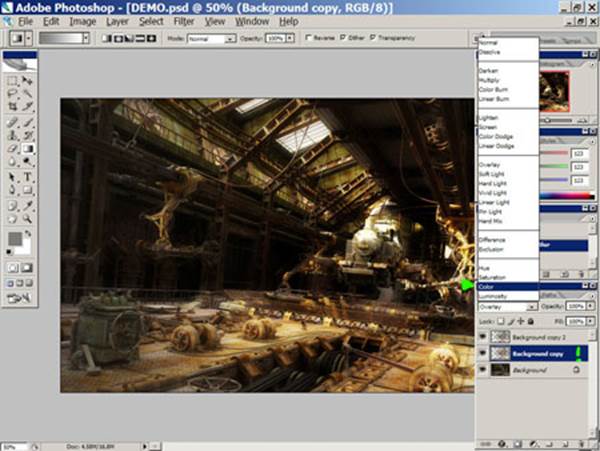The height and width of the screenshot is (451, 600).
Task: Select the Slice tool
Action: pyautogui.click(x=27, y=106)
